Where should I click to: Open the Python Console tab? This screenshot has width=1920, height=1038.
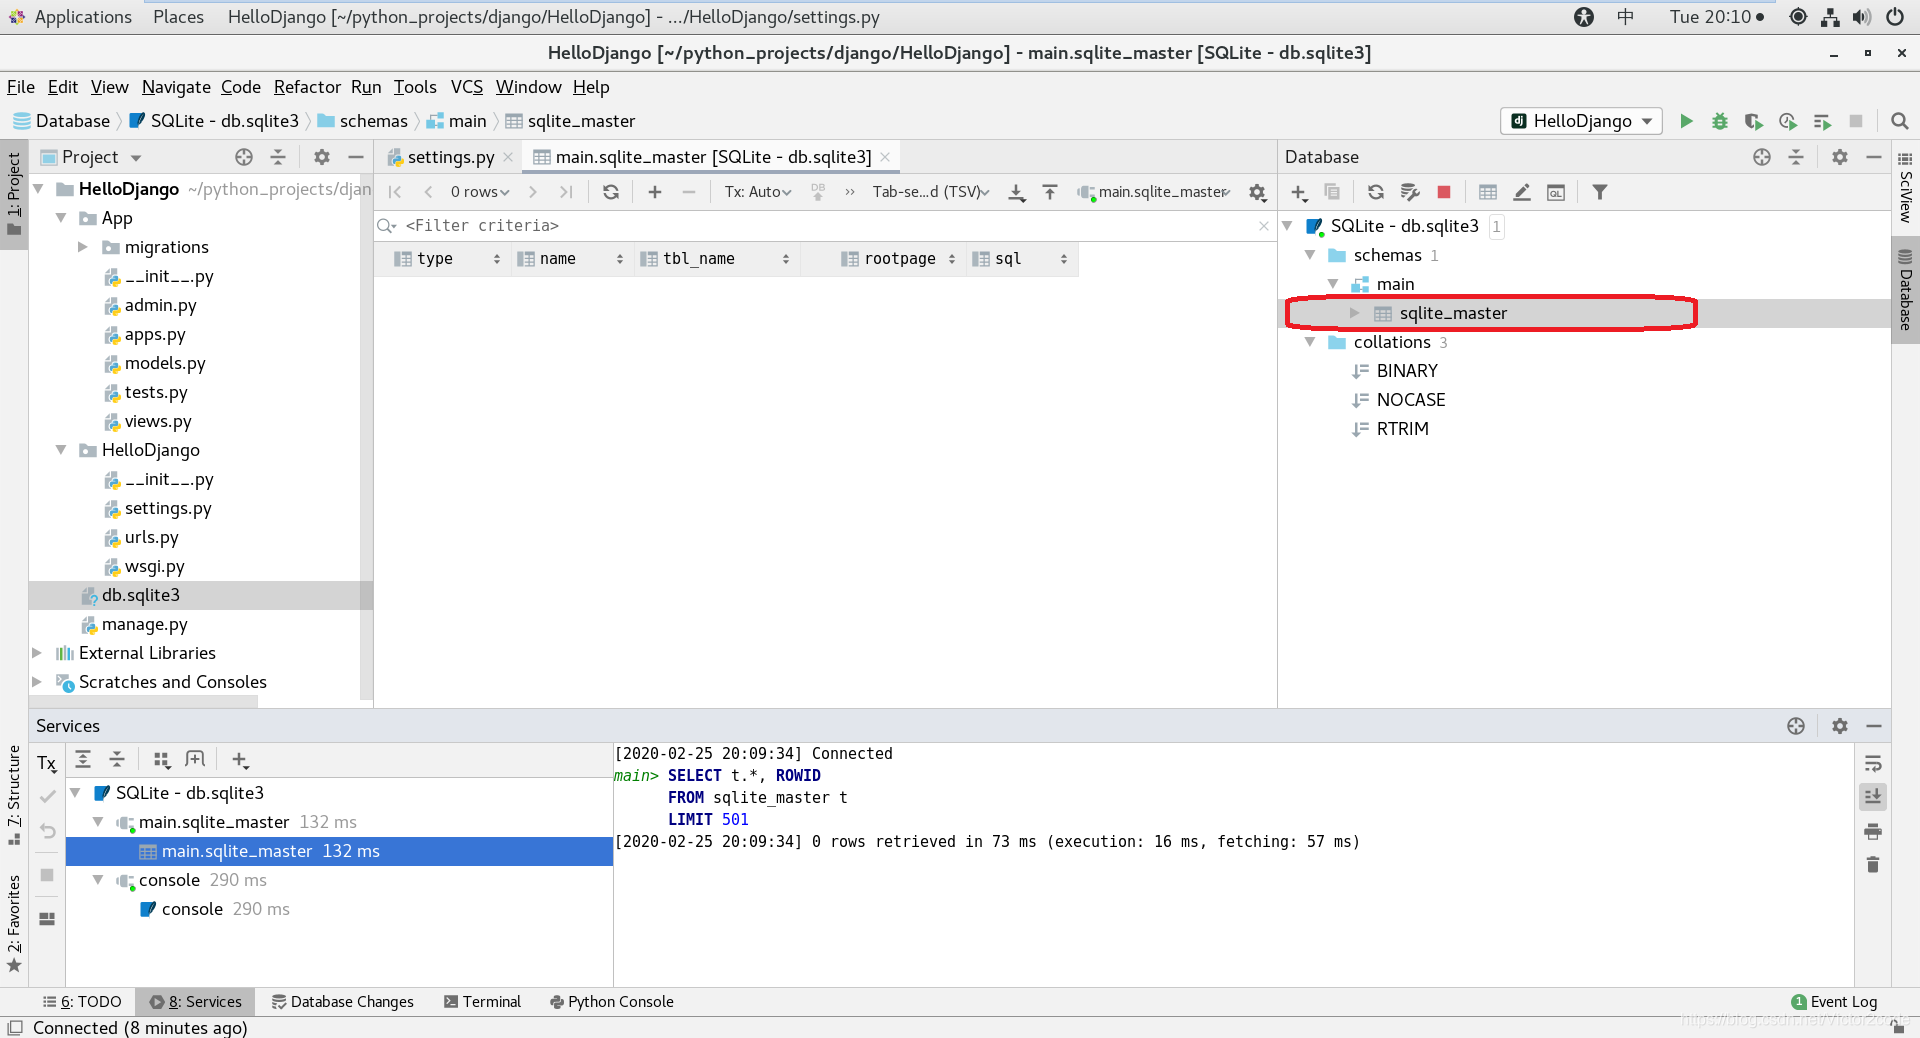[612, 1002]
